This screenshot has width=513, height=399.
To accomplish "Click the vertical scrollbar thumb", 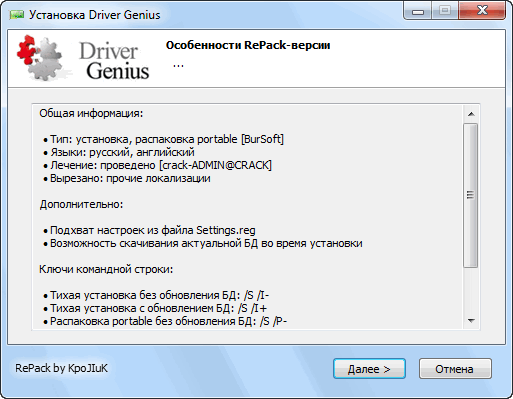I will click(471, 195).
